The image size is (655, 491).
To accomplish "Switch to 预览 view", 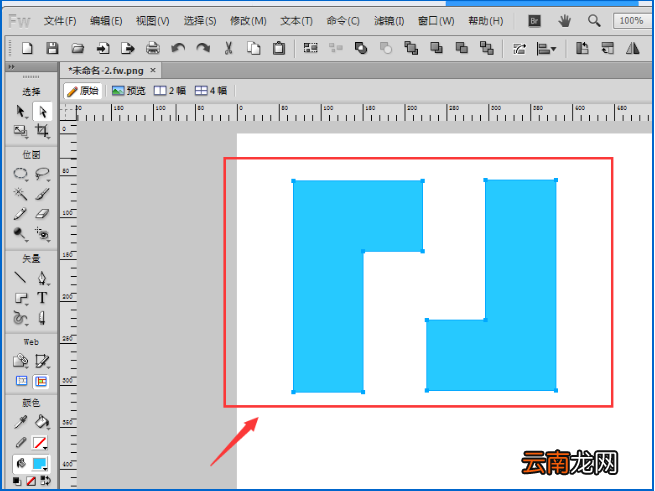I will click(x=129, y=90).
